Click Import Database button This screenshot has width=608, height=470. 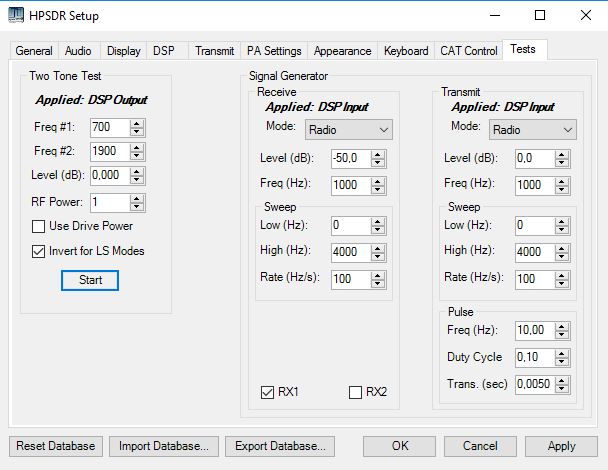164,446
